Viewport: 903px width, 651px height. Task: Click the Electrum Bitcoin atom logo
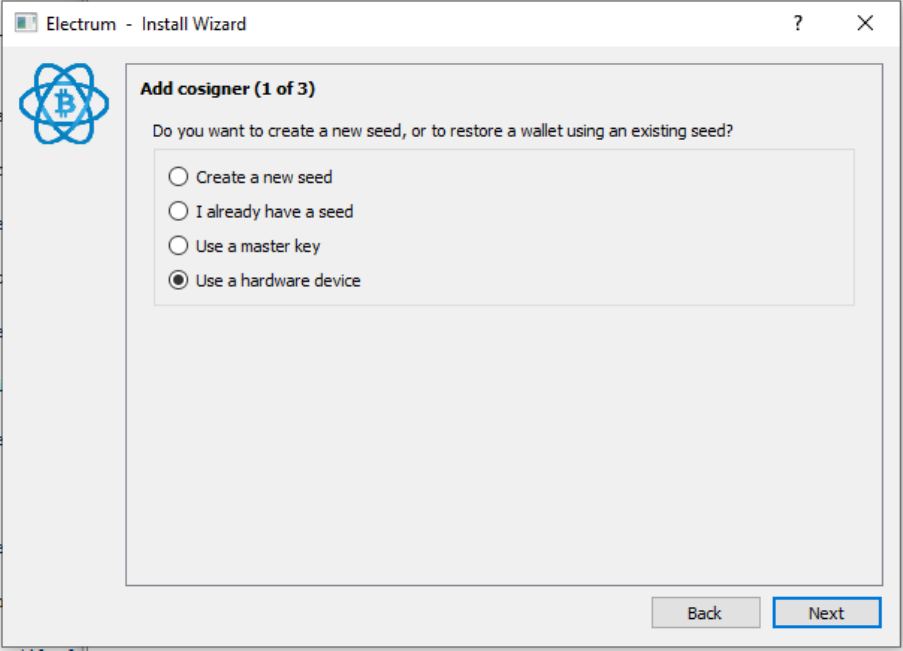pyautogui.click(x=63, y=102)
